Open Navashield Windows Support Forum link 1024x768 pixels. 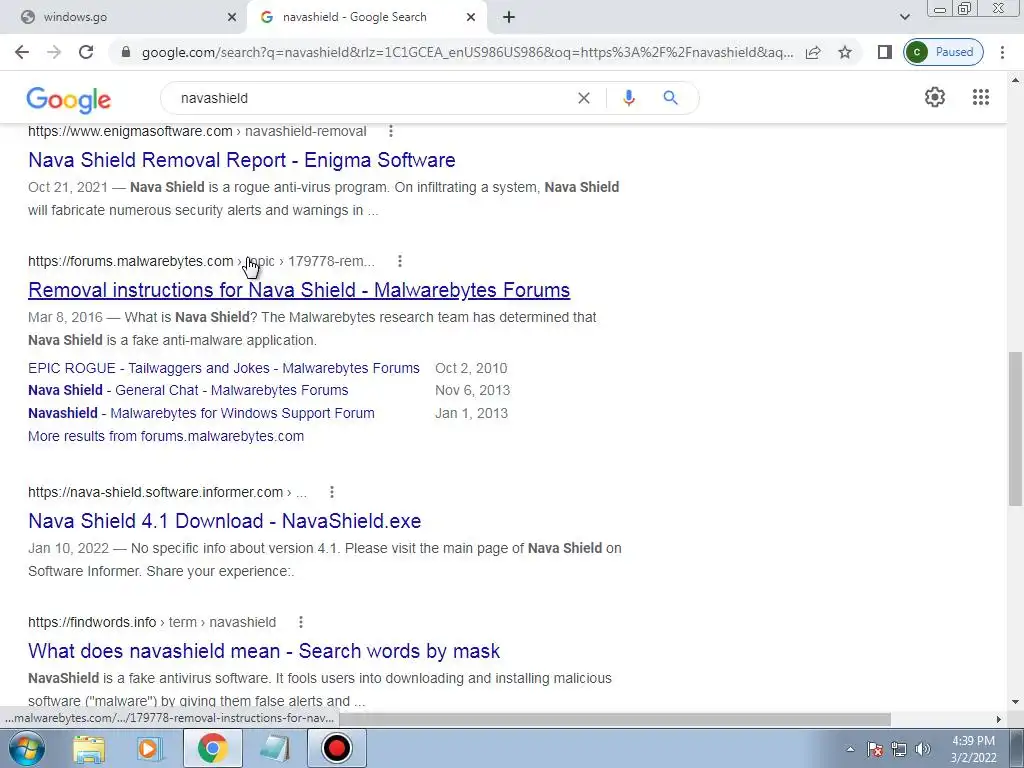coord(201,413)
